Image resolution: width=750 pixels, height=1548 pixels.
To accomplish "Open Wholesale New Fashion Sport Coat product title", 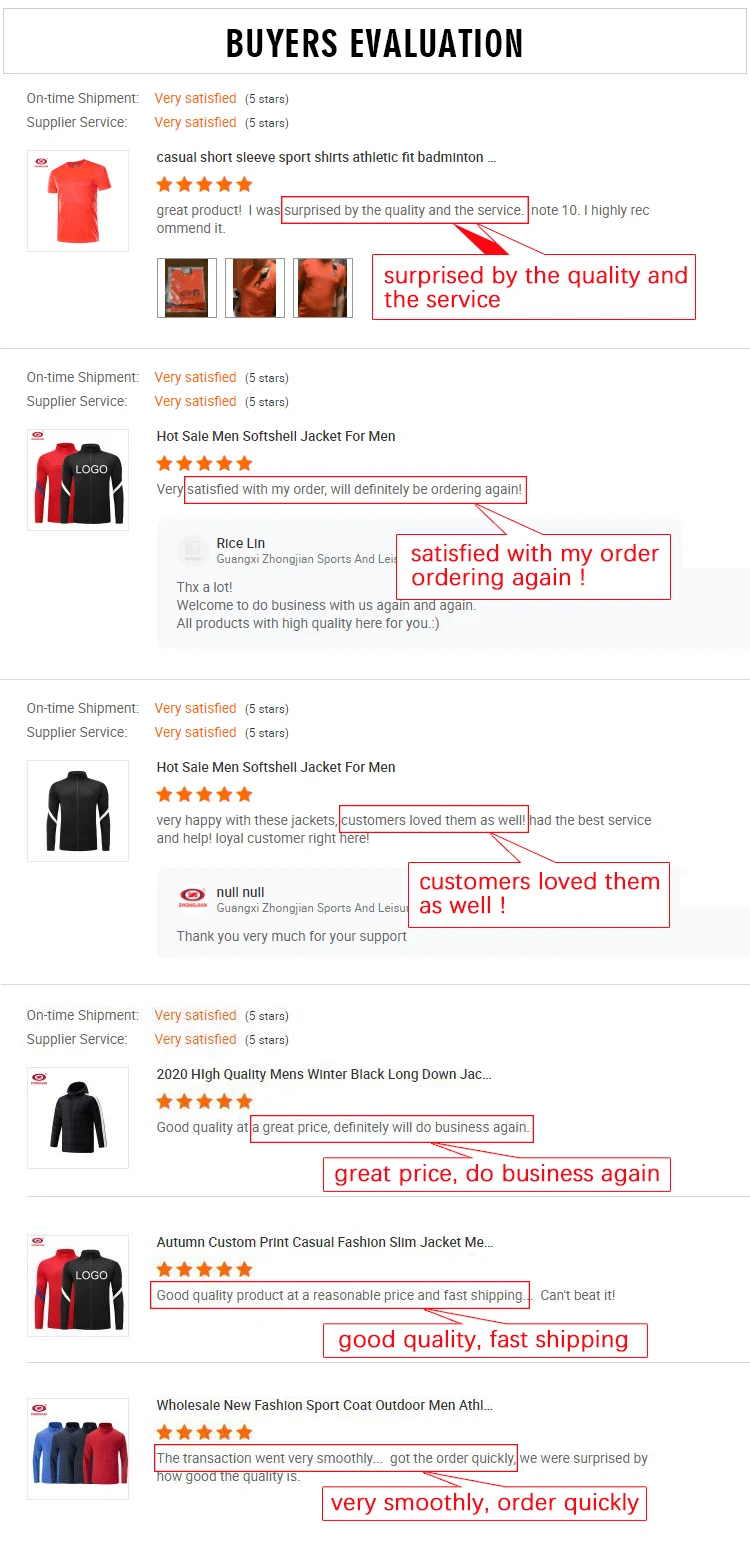I will [x=325, y=1405].
